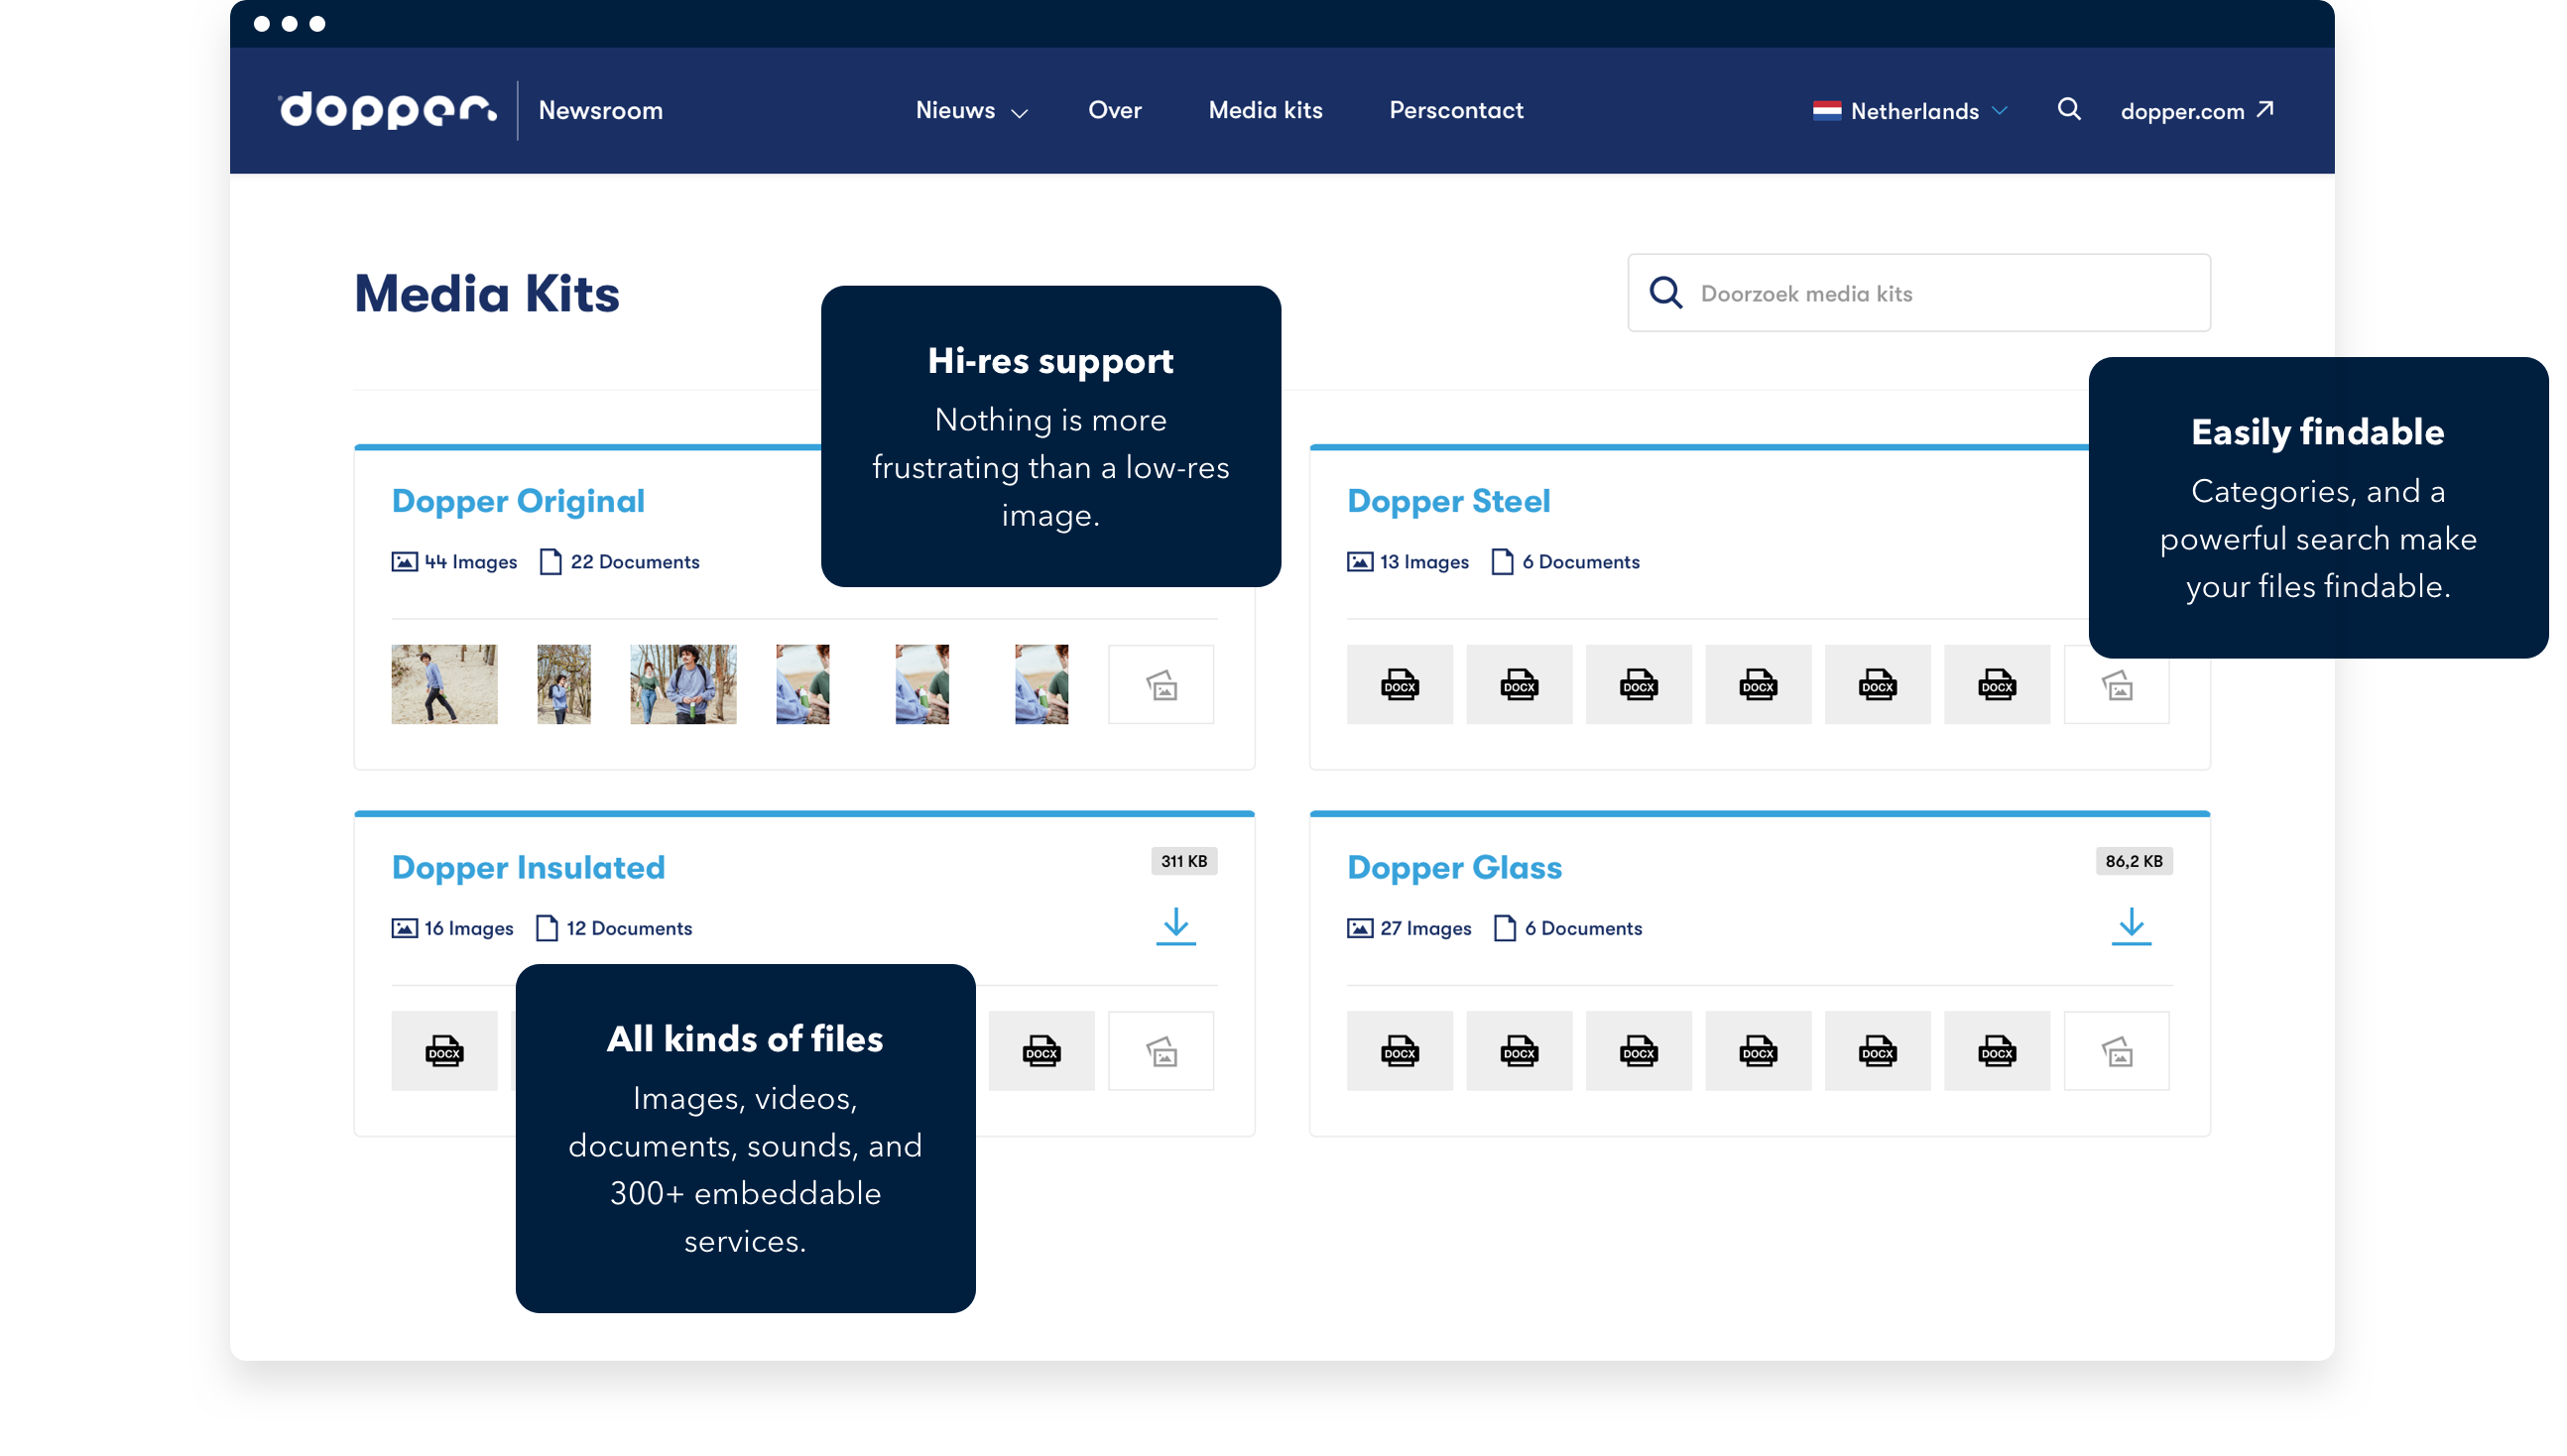
Task: View all files icon in Dopper Glass
Action: 2116,1051
